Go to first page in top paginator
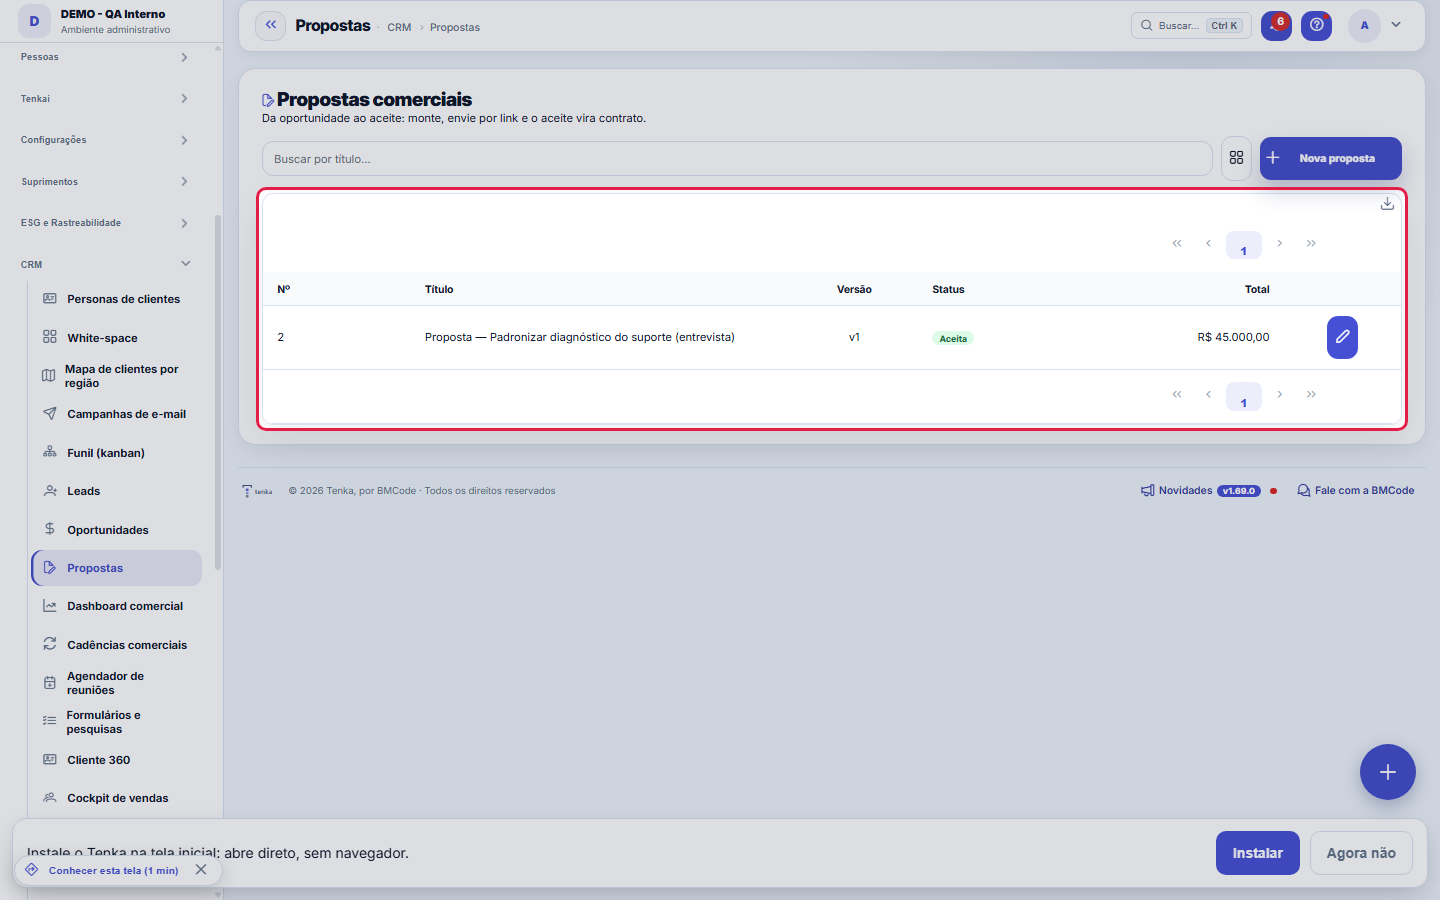1440x900 pixels. tap(1177, 243)
